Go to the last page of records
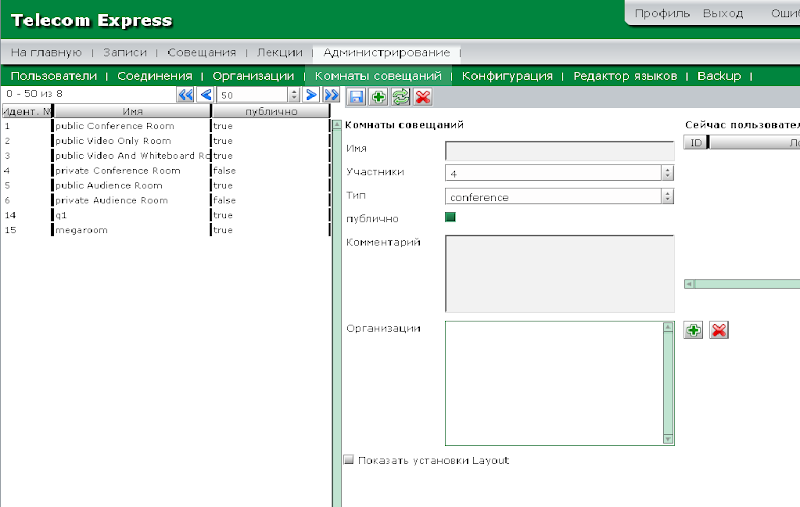Viewport: 800px width, 507px height. pos(329,94)
